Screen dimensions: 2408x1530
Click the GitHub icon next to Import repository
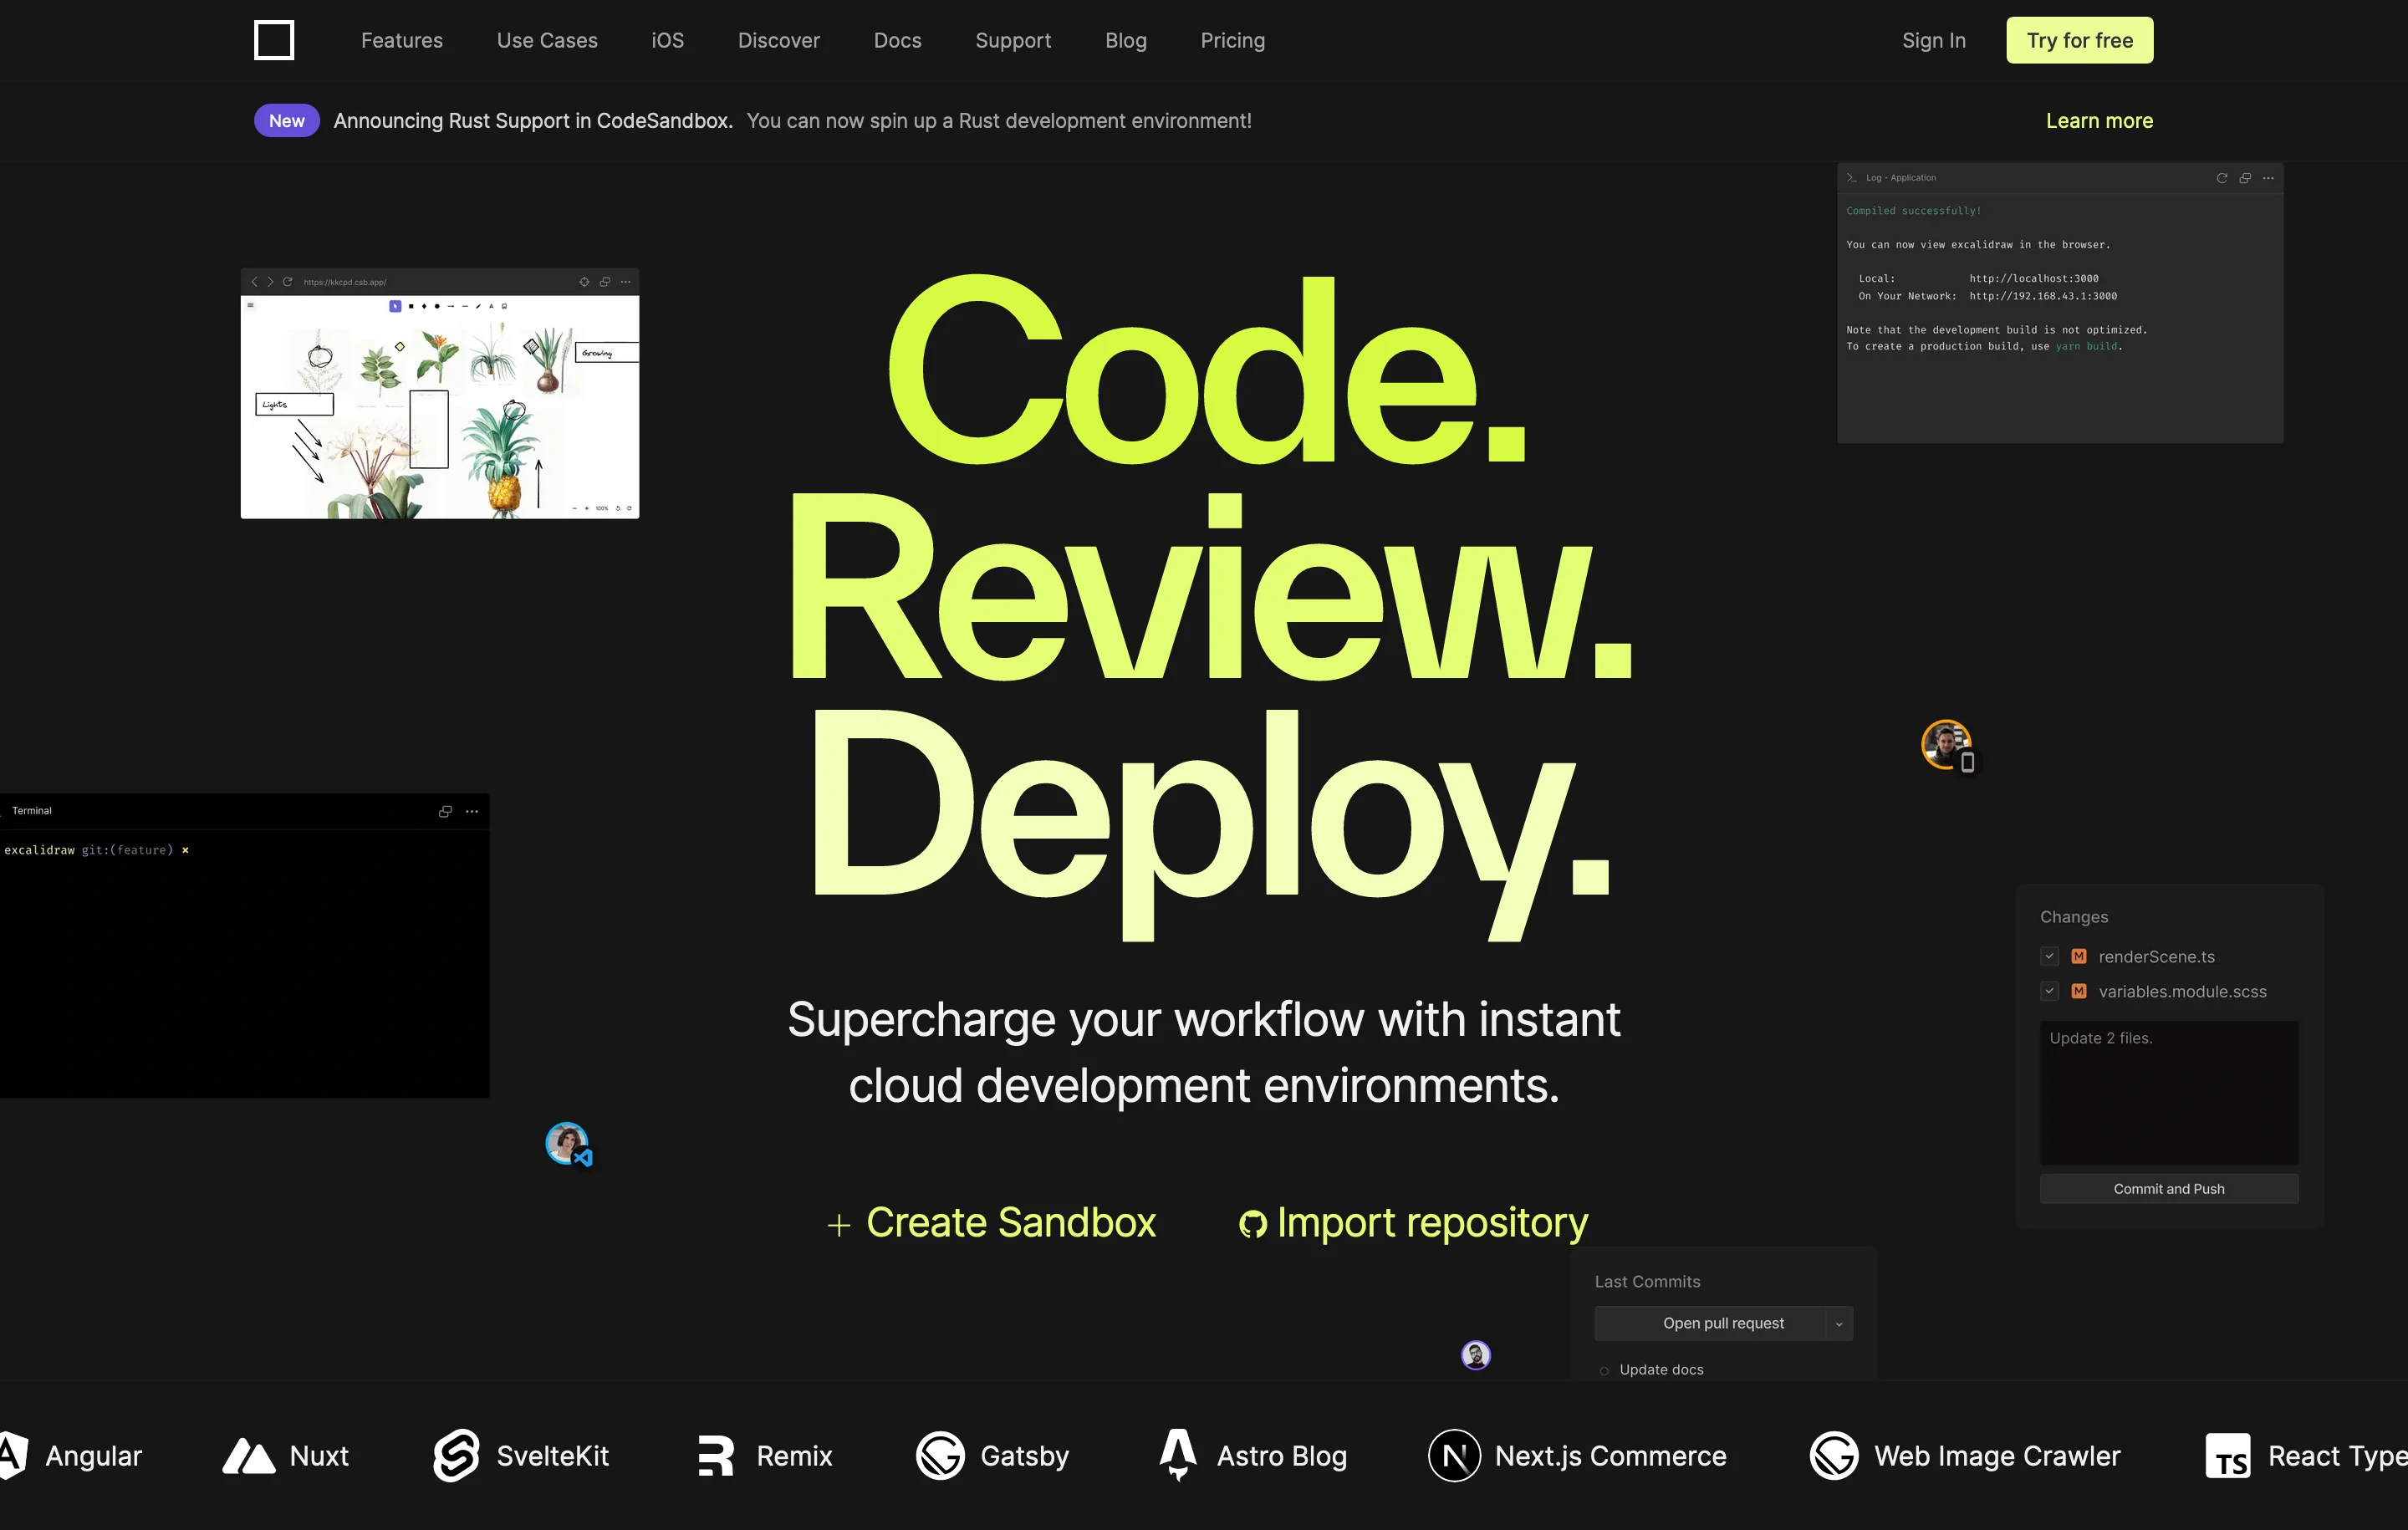[1253, 1222]
